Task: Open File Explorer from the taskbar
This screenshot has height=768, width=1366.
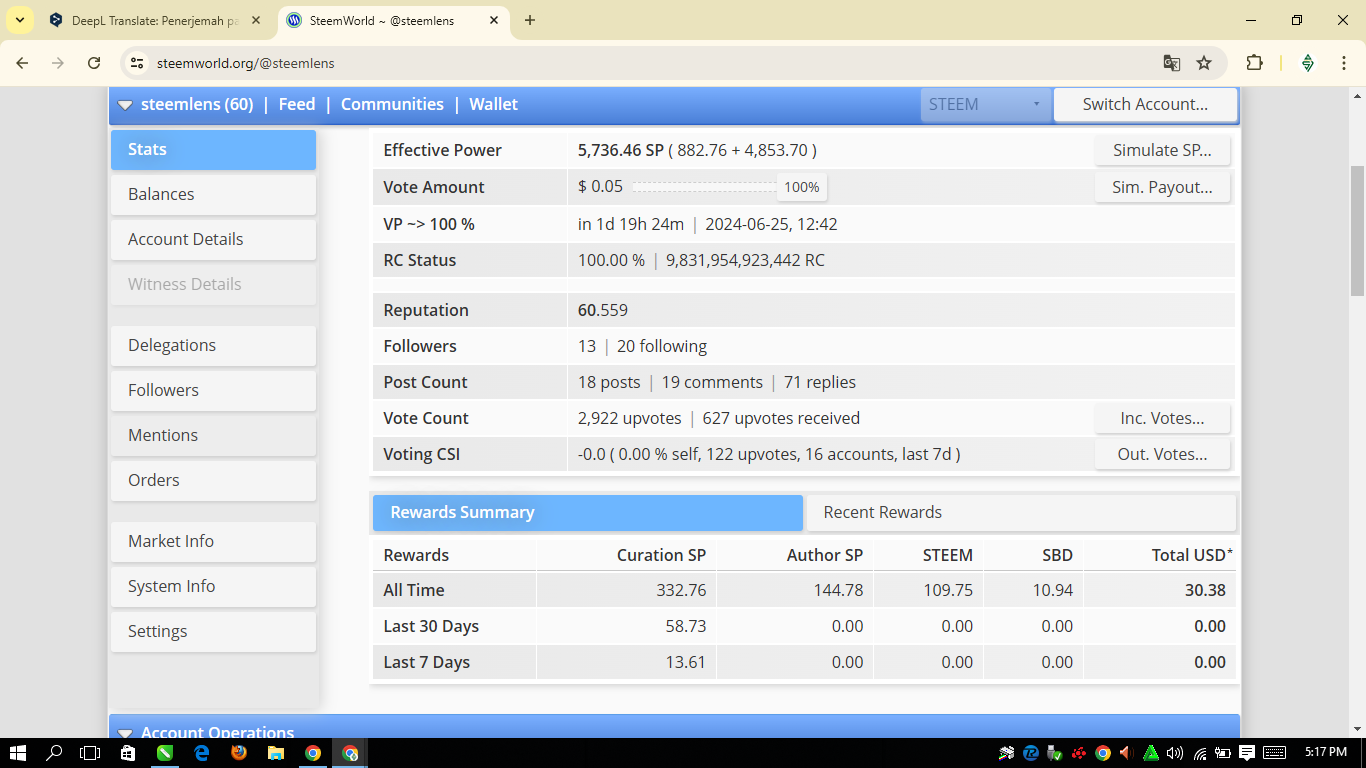Action: click(x=276, y=753)
